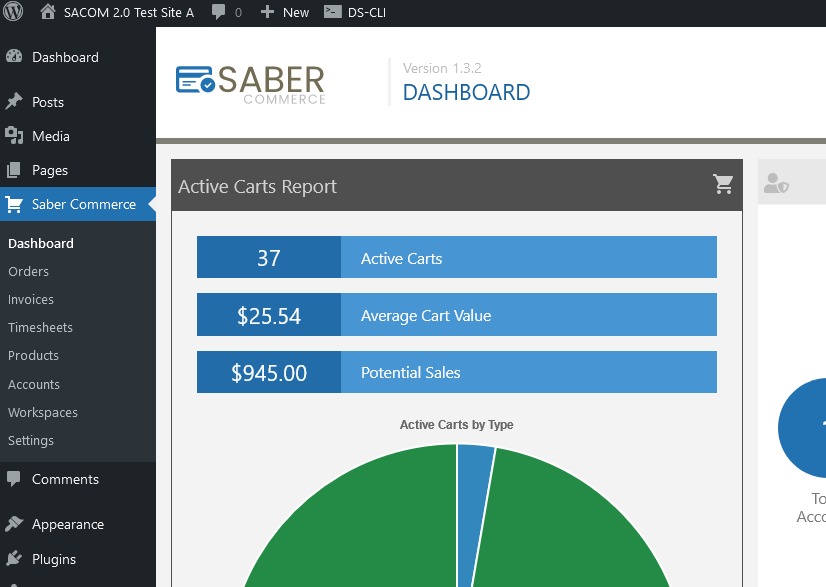
Task: Open the Products submenu
Action: point(33,355)
